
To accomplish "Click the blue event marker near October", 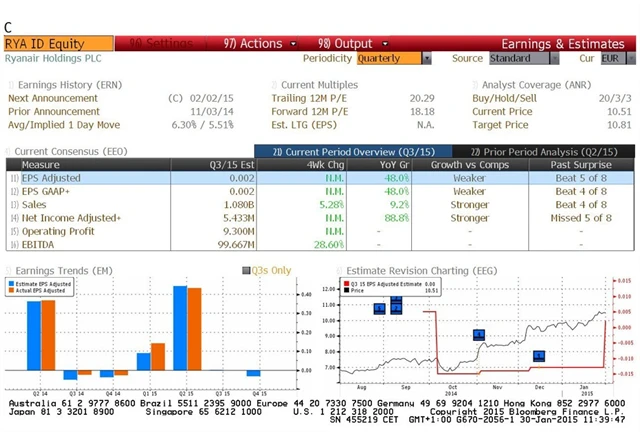I will tap(478, 335).
